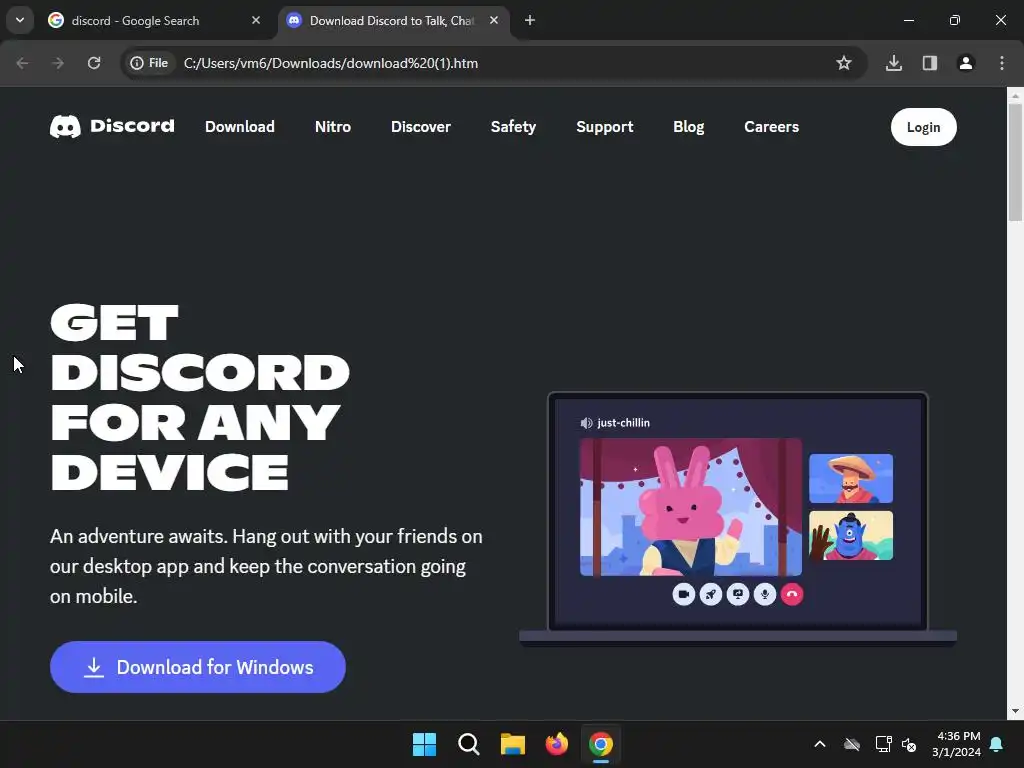
Task: Open the Nitro nav link
Action: (x=333, y=127)
